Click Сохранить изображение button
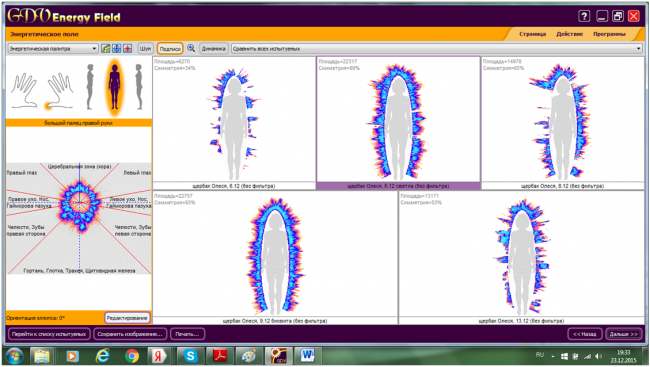This screenshot has height=367, width=650. point(130,334)
